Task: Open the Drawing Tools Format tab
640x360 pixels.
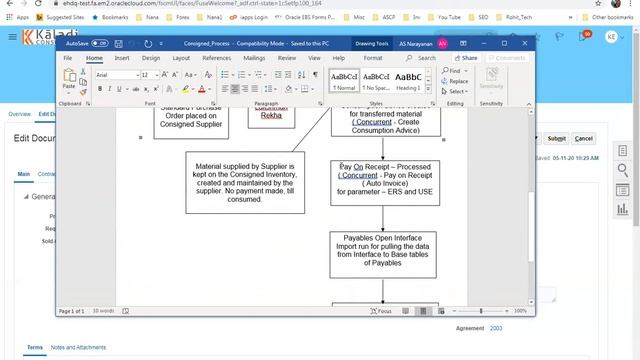Action: 373,58
